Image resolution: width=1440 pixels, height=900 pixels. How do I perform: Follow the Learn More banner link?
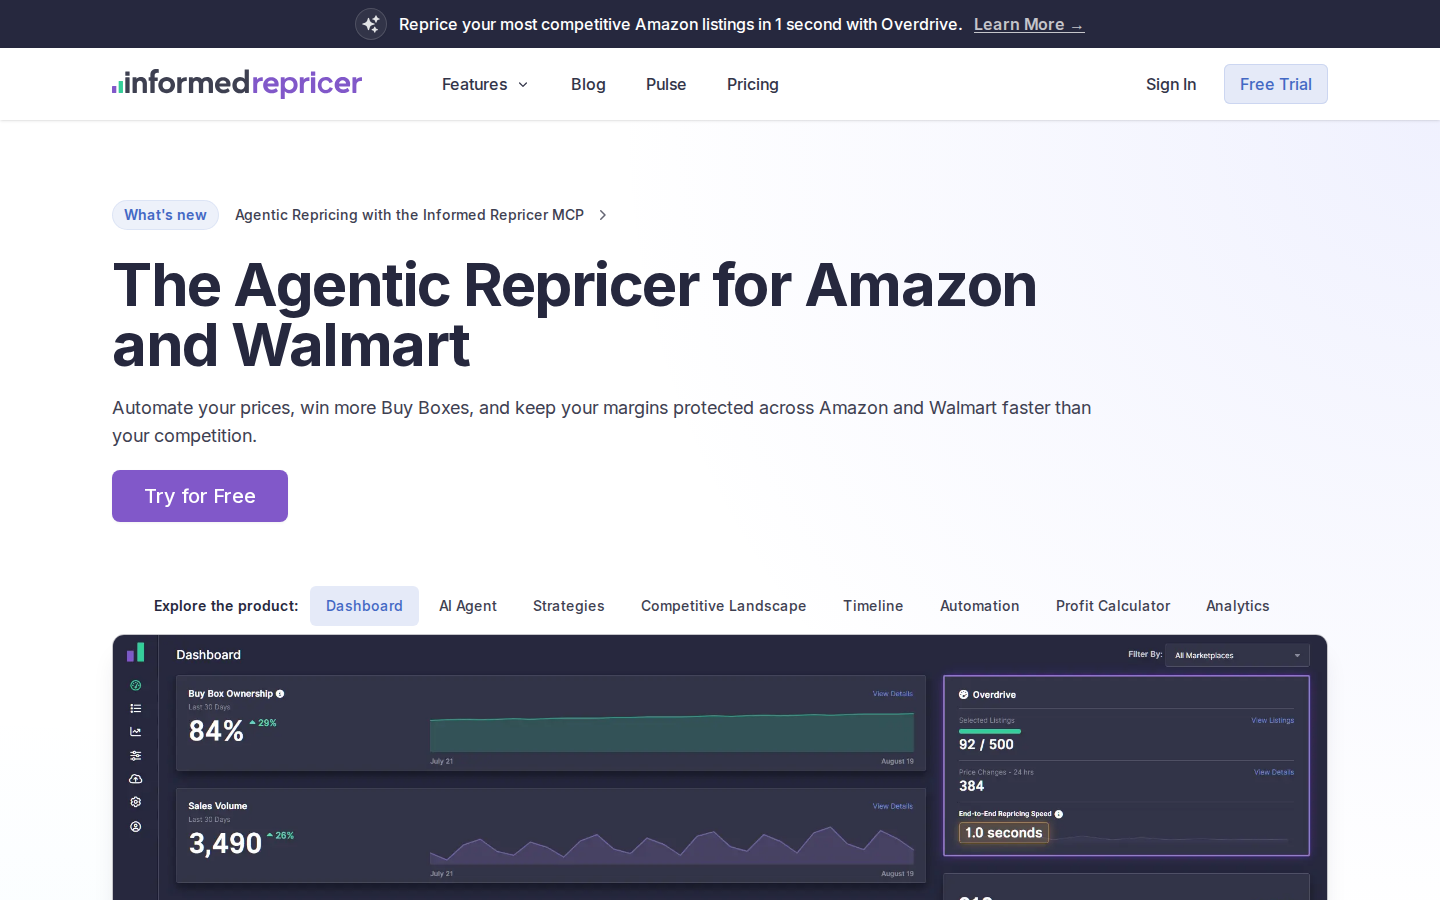click(1029, 24)
